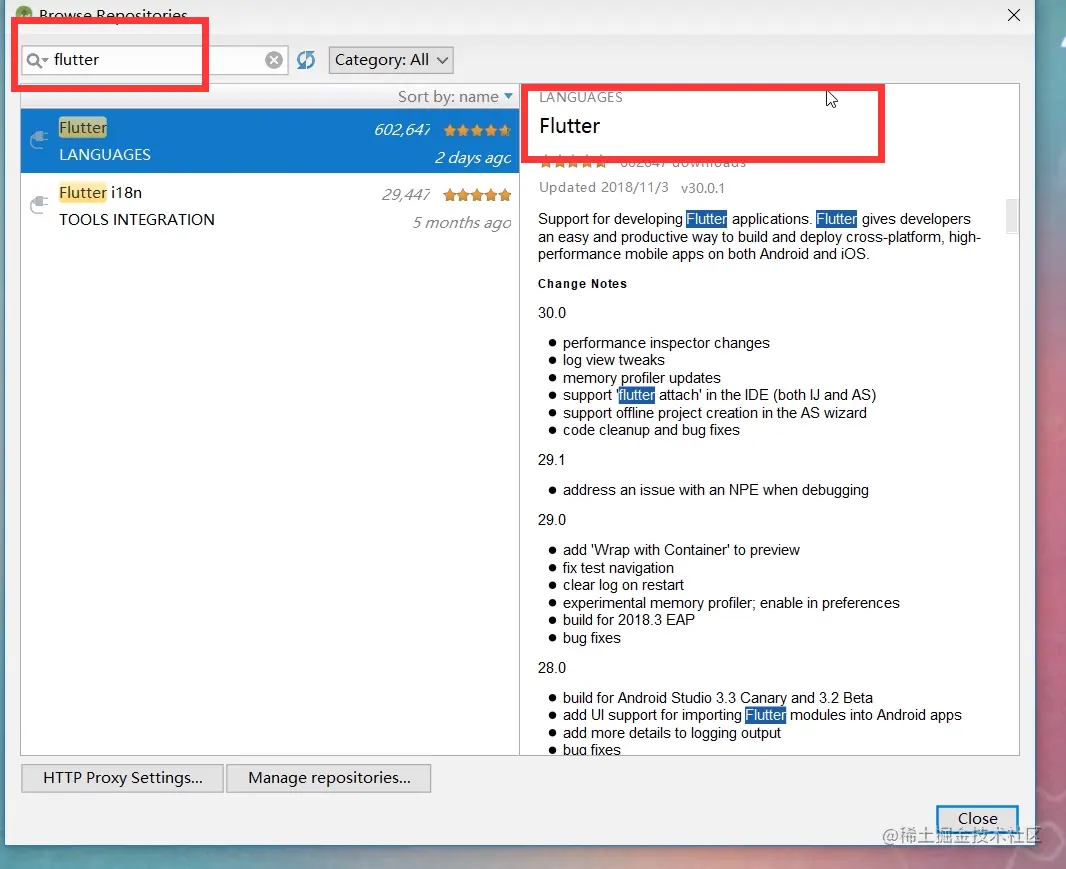Click the Flutter plugin's star rating
Screen dimensions: 1066x869
pos(477,130)
